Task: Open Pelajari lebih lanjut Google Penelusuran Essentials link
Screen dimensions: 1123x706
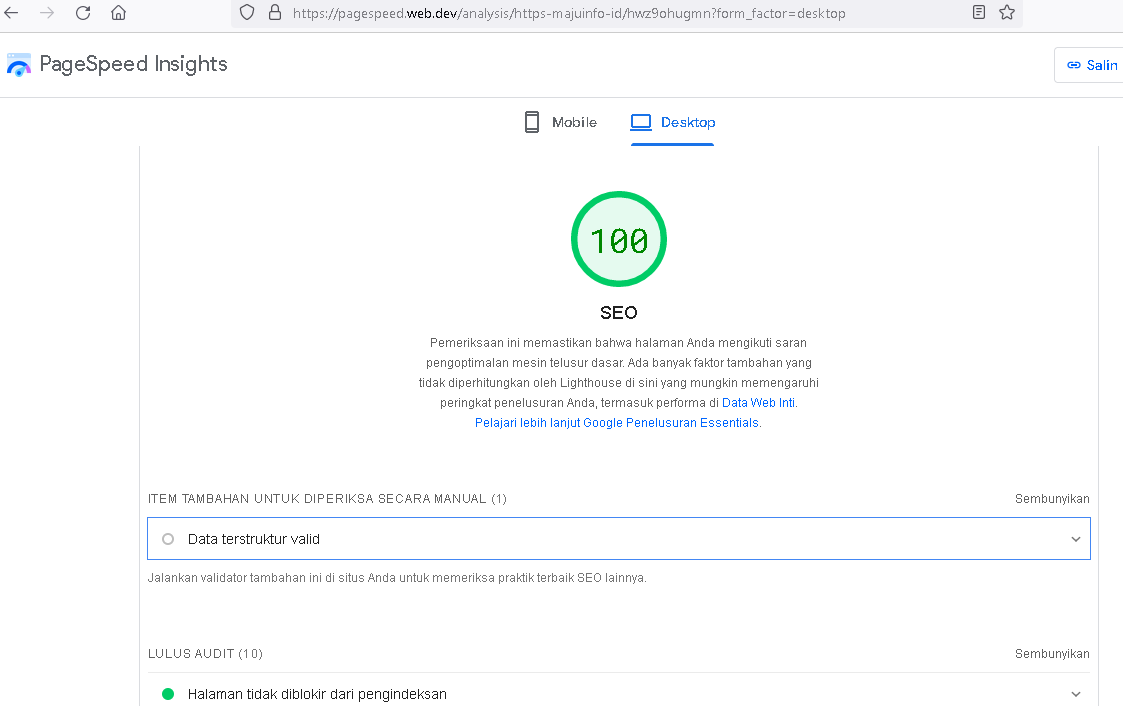Action: click(617, 423)
